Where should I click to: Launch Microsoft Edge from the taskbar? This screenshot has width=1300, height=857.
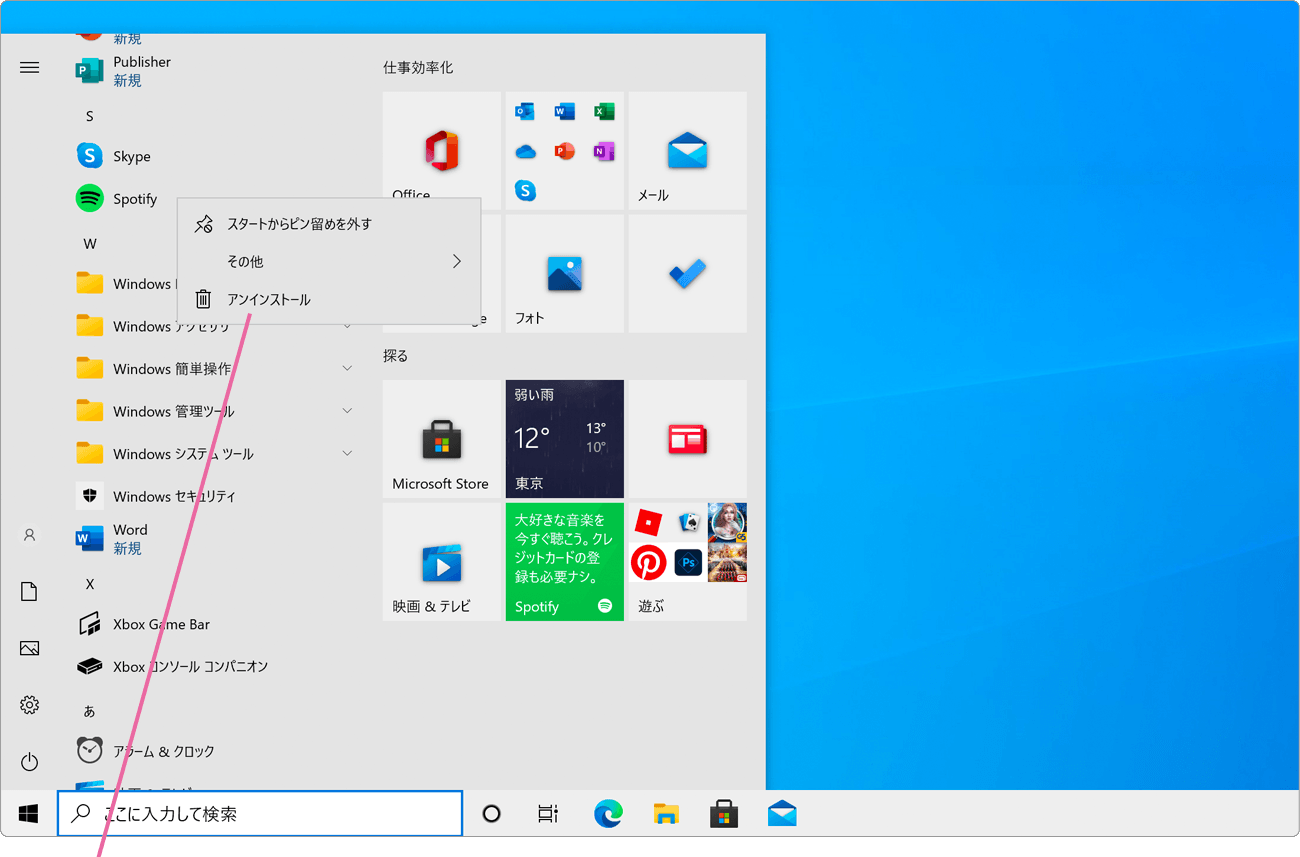pyautogui.click(x=608, y=814)
